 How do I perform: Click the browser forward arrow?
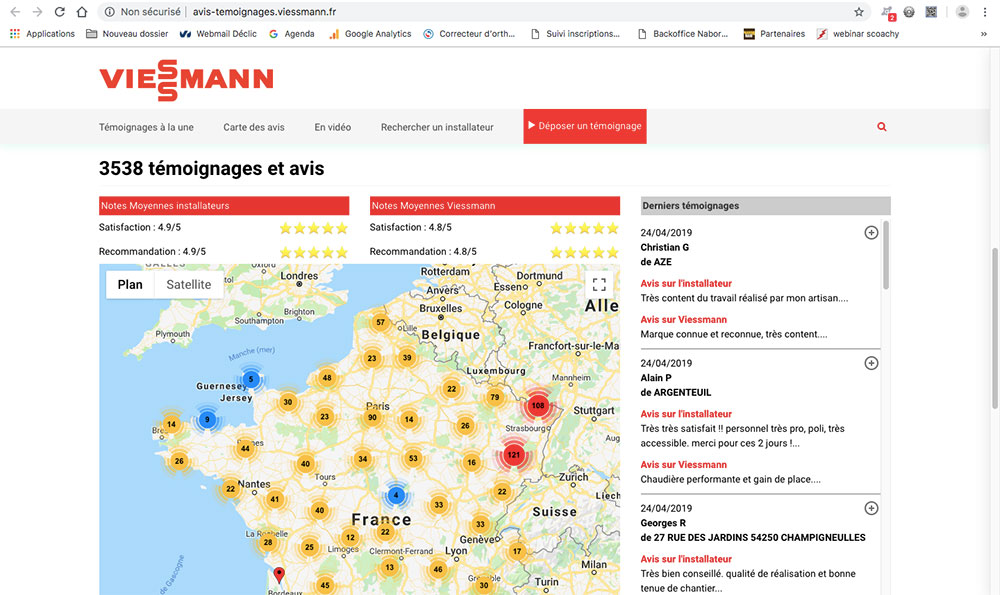[x=38, y=11]
